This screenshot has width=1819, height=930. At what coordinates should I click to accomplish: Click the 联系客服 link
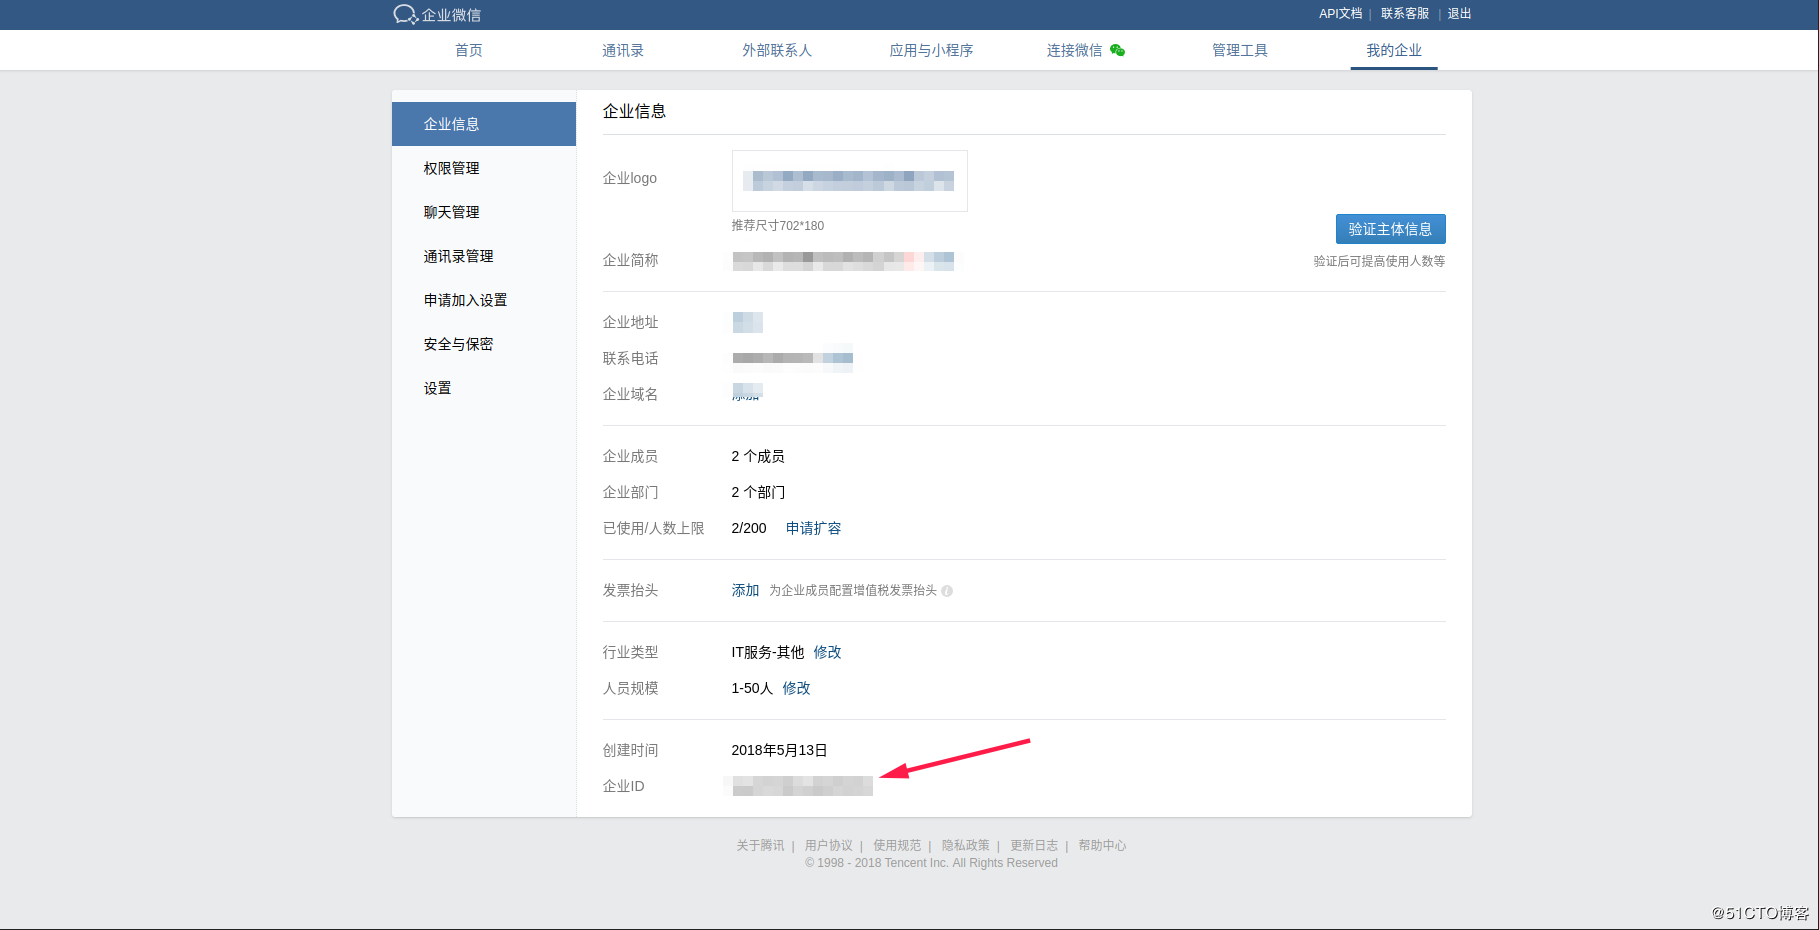point(1405,14)
